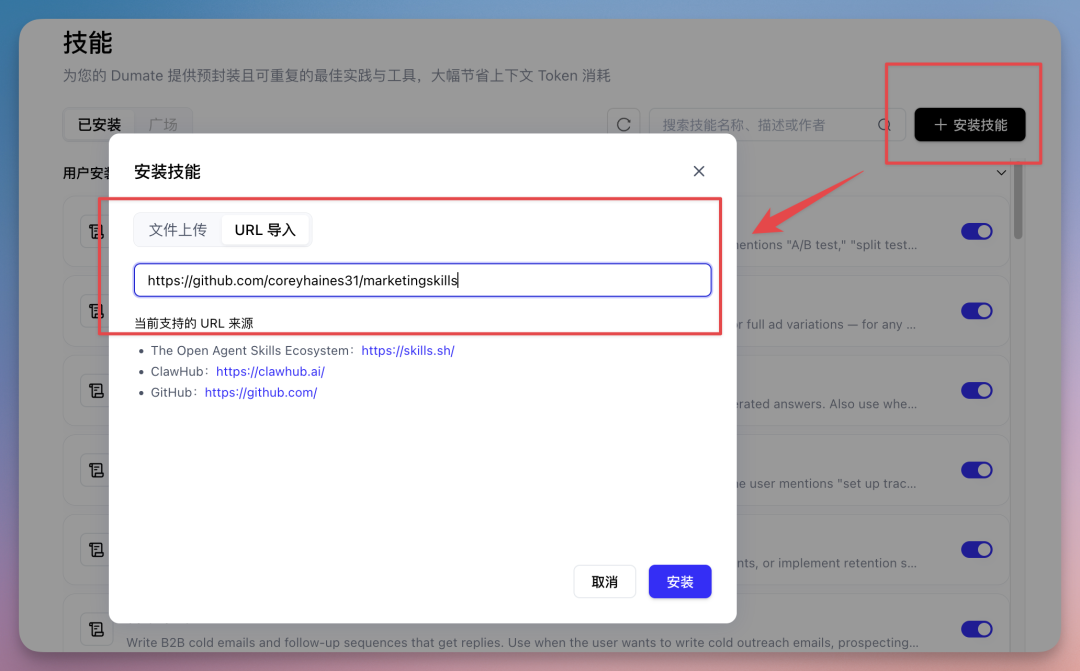Open the https://skills.sh/ link
This screenshot has width=1080, height=671.
pos(408,350)
